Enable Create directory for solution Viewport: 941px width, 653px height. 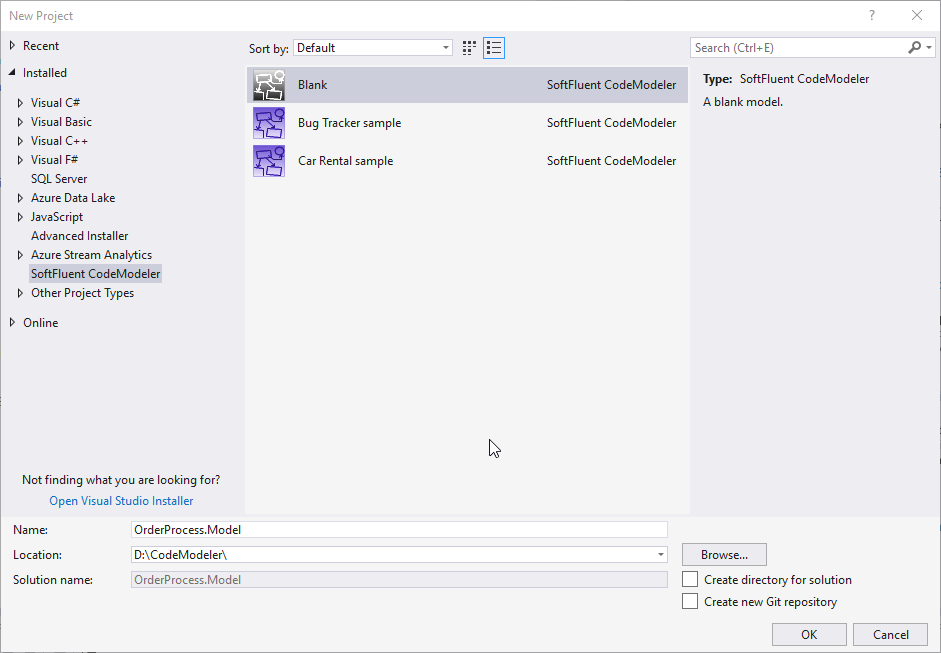pos(690,580)
